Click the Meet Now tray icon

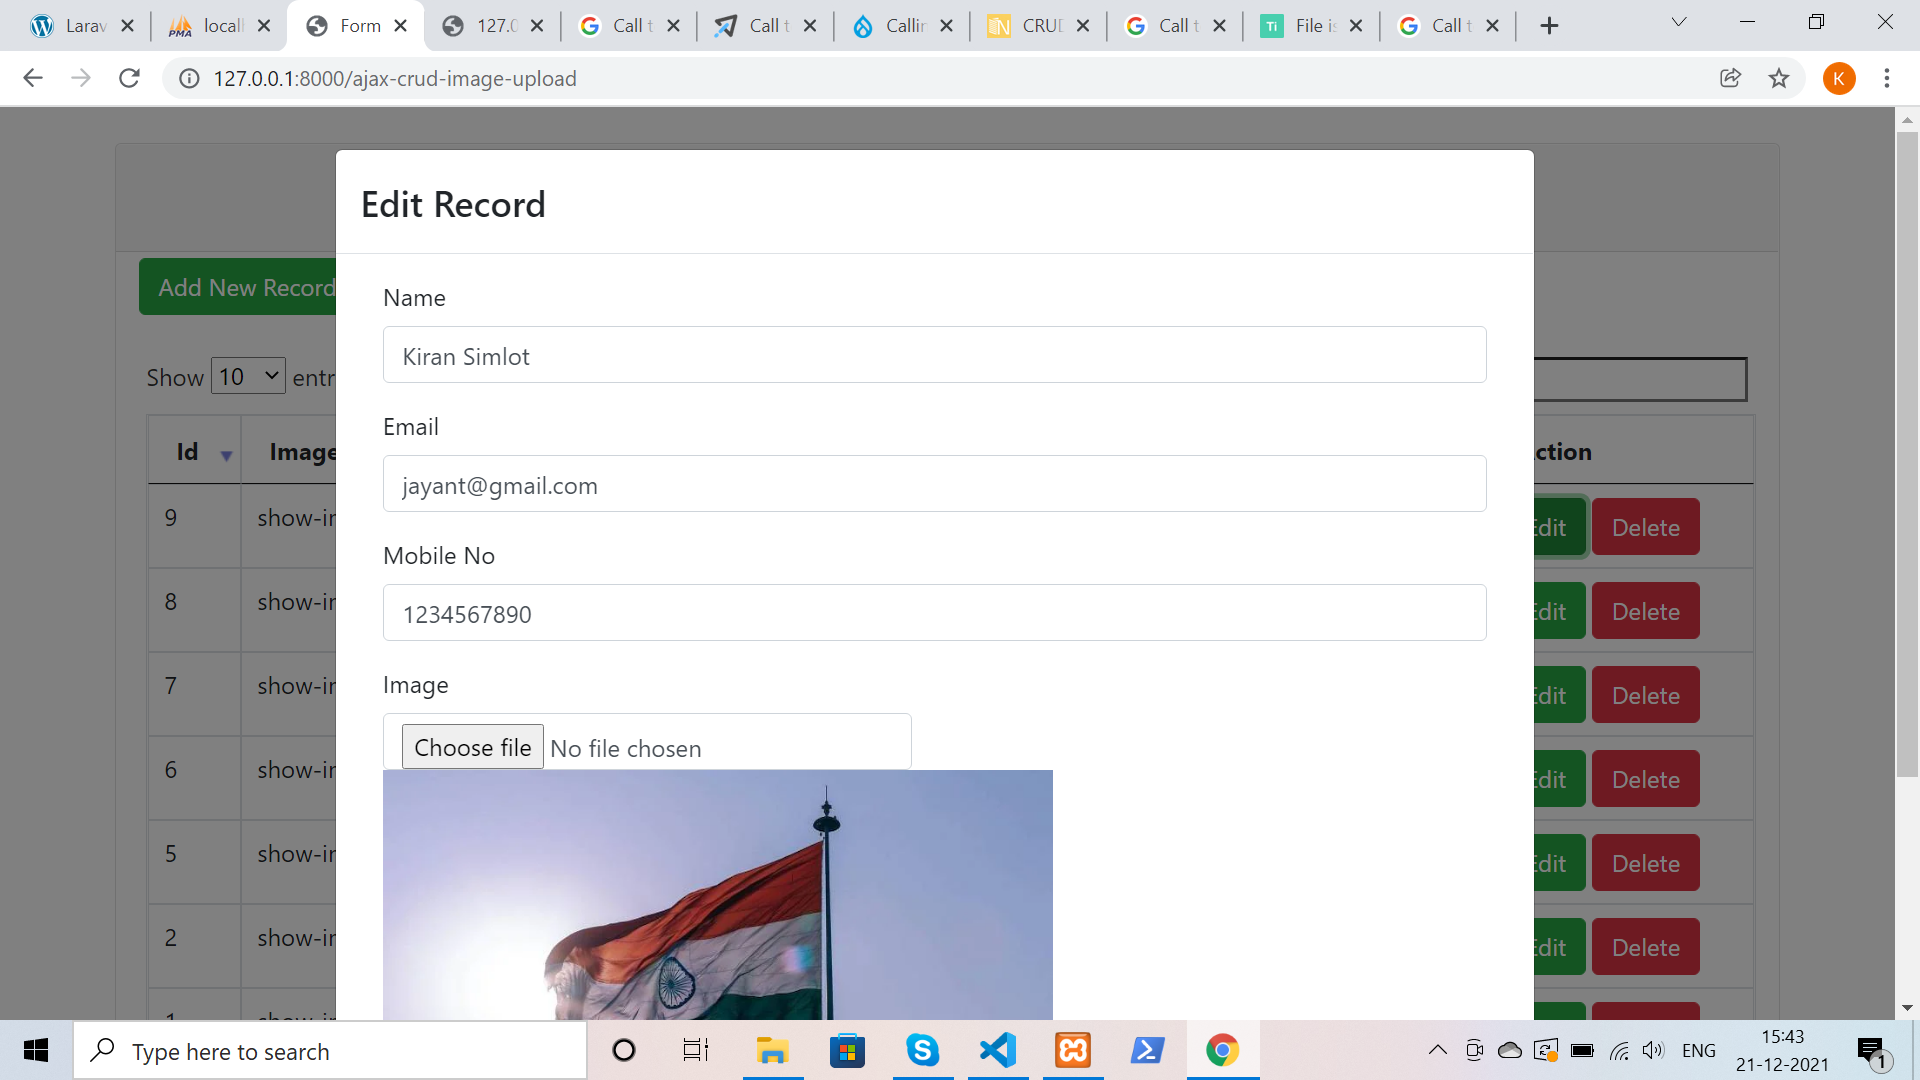click(1474, 1050)
